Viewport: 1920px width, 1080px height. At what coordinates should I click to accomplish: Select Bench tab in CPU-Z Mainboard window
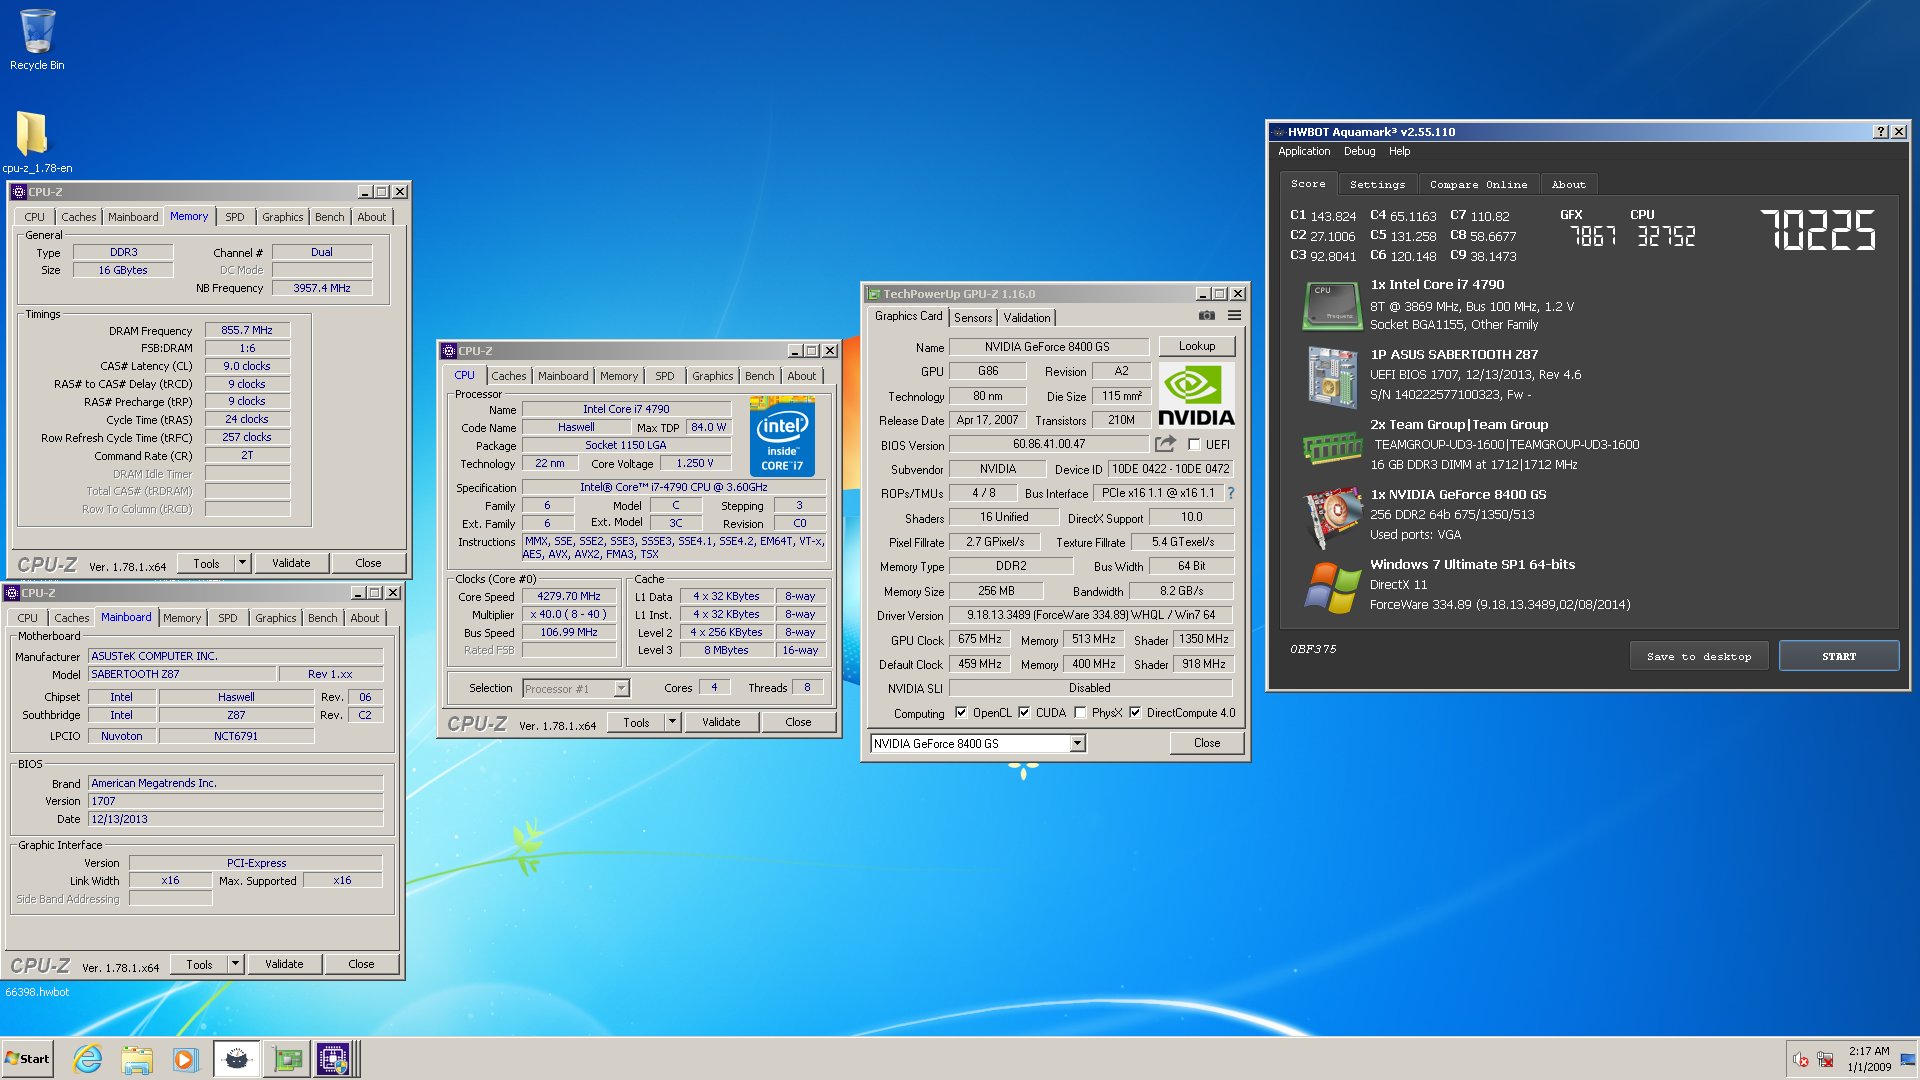coord(322,618)
